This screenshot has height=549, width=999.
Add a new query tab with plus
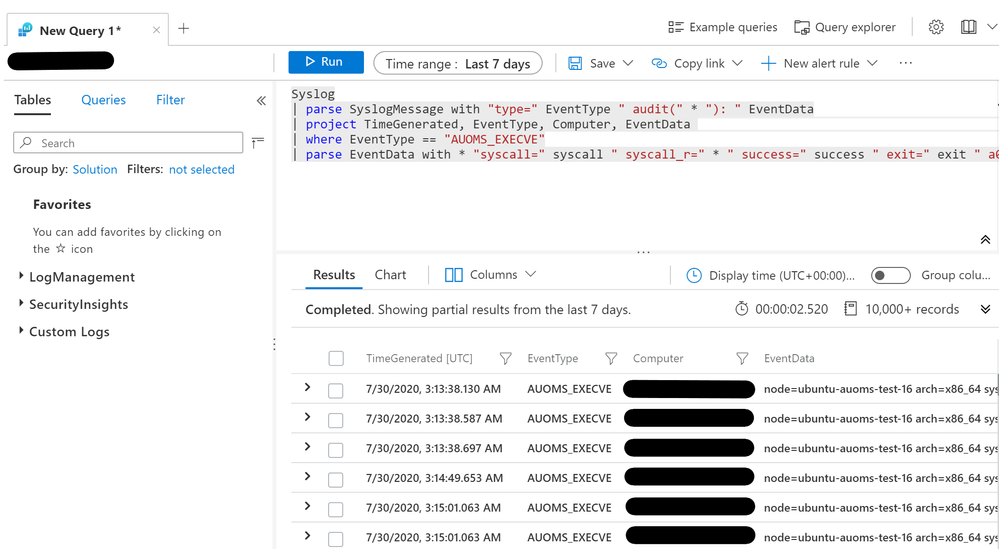(x=183, y=29)
